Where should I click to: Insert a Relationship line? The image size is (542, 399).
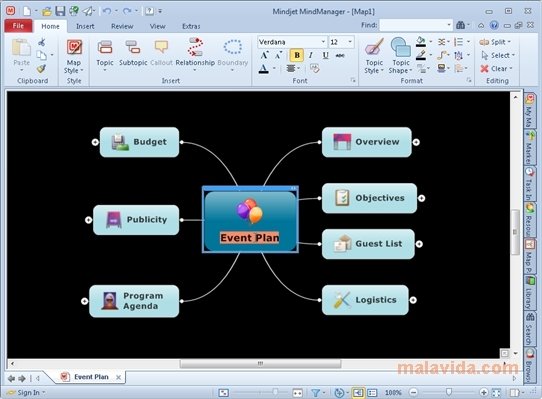195,47
